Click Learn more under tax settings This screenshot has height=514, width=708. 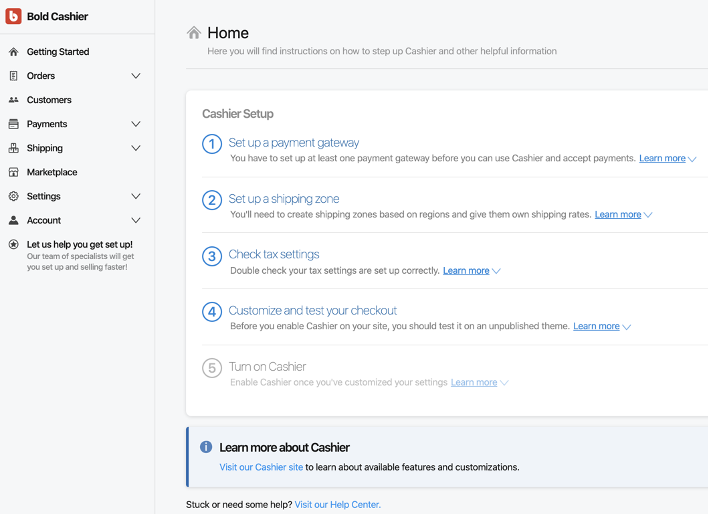click(466, 271)
